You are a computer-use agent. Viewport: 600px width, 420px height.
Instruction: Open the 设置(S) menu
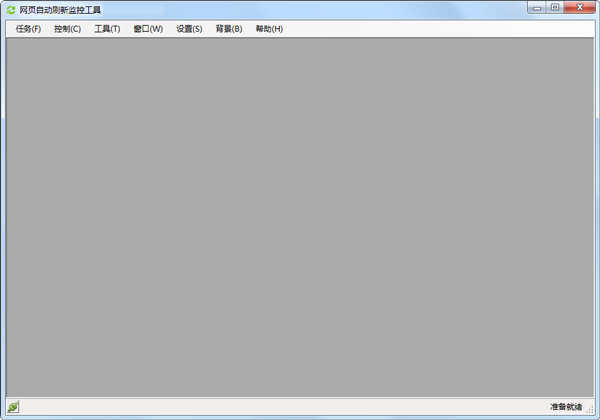coord(189,29)
